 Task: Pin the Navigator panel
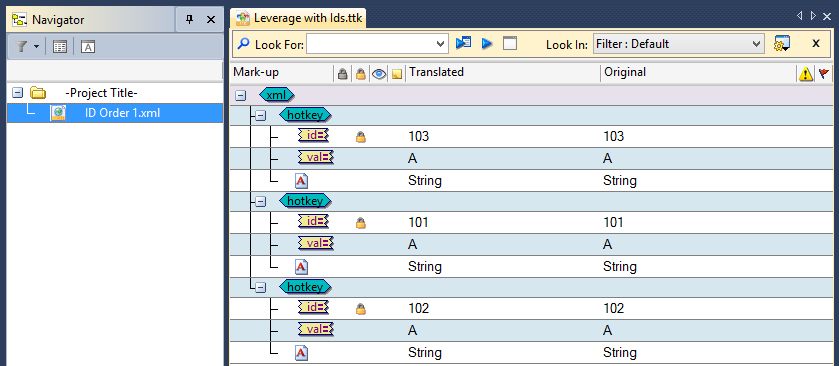click(189, 20)
